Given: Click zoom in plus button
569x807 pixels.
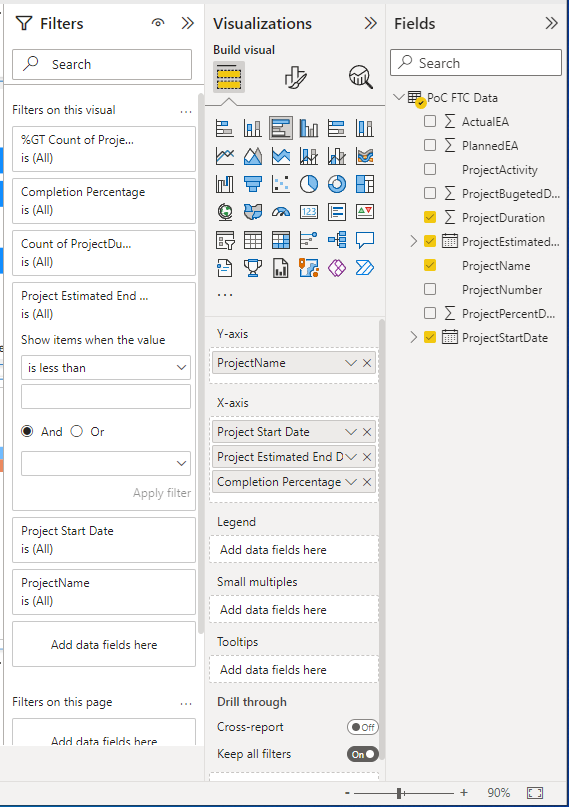Looking at the screenshot, I should [464, 793].
